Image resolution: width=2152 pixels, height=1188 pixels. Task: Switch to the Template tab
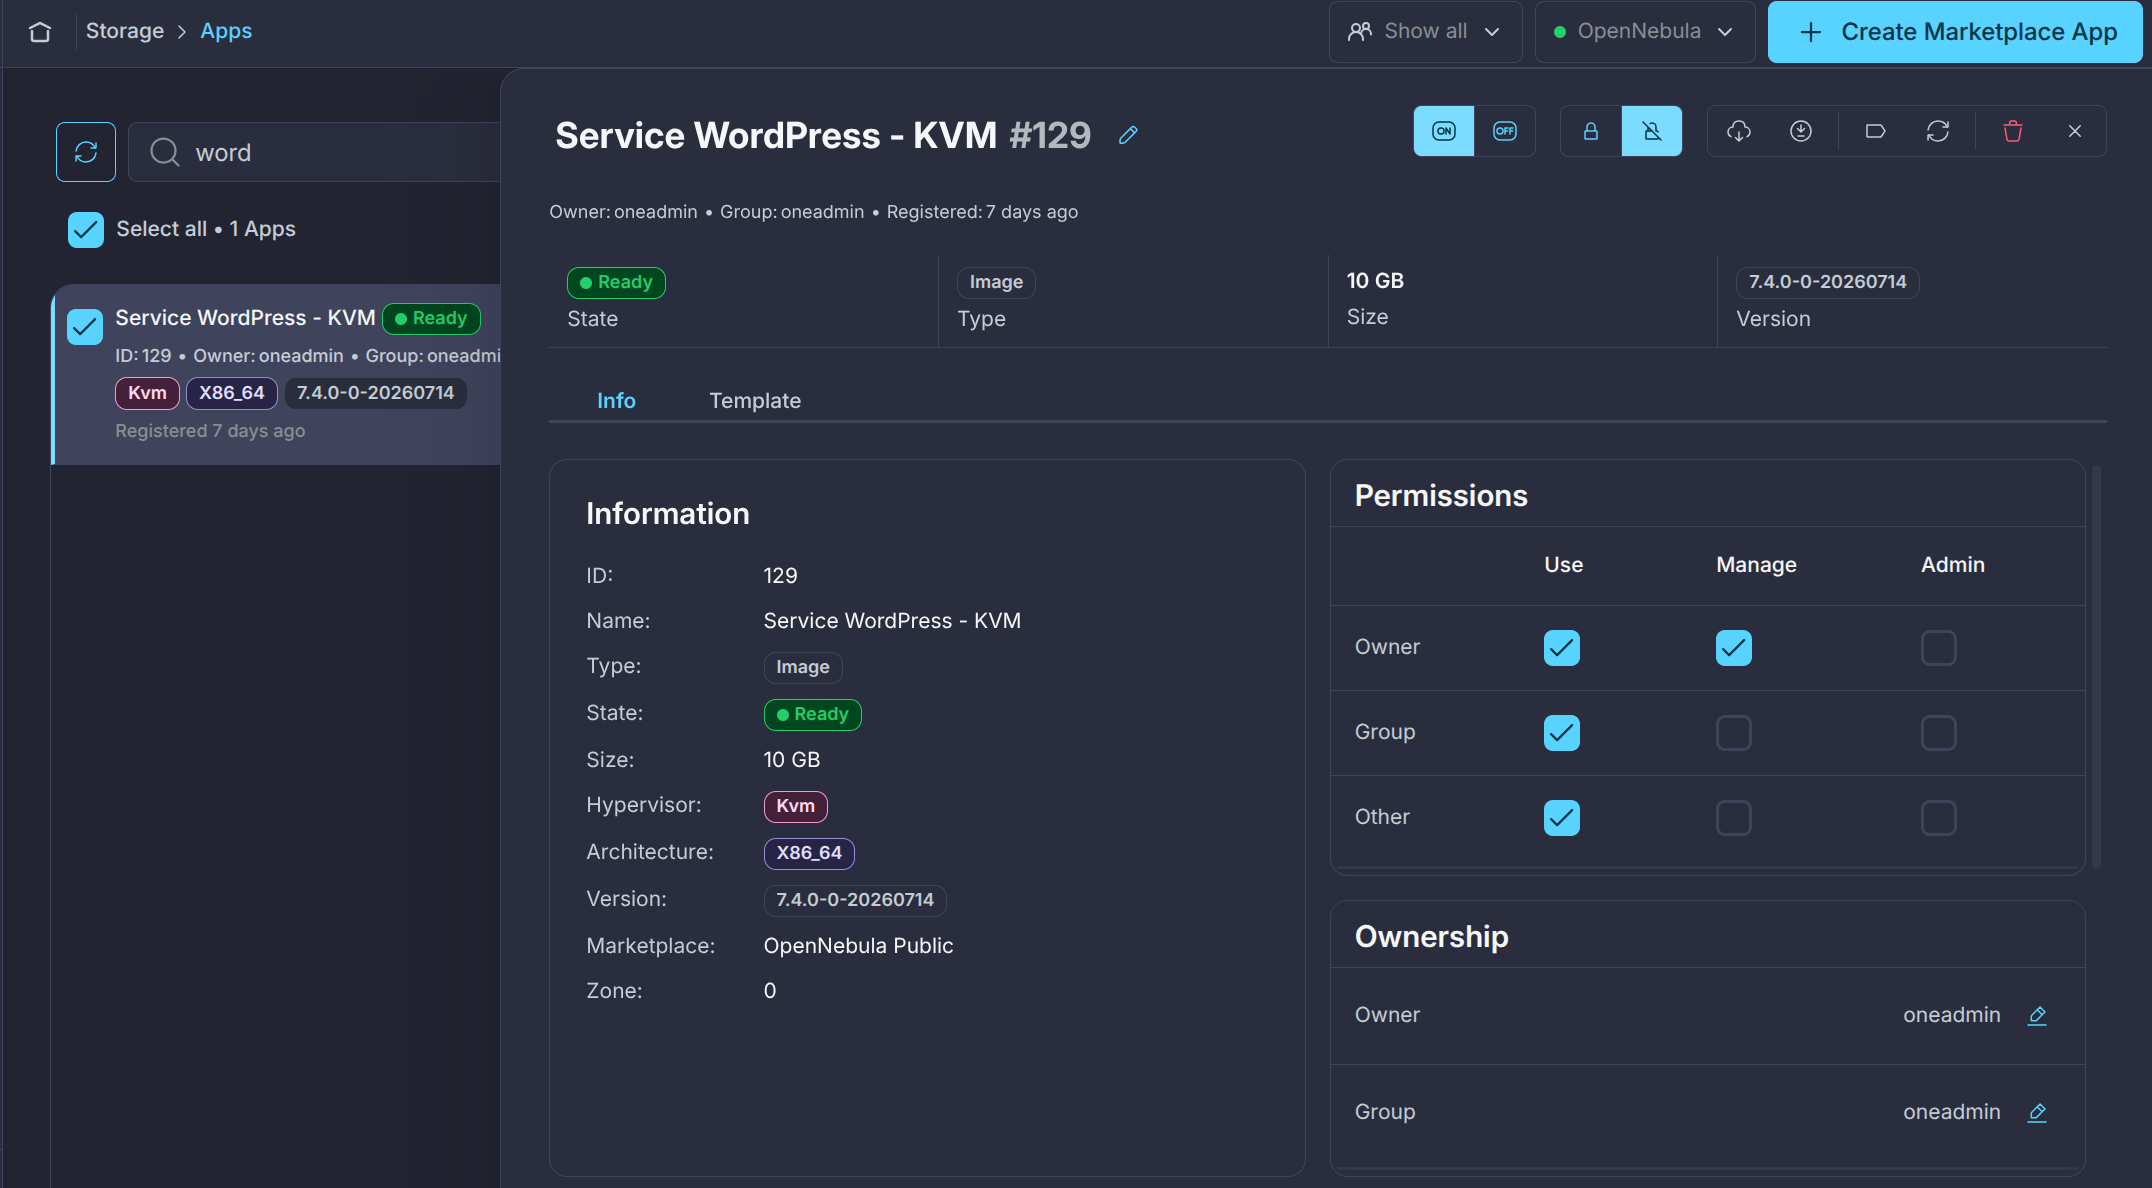(x=755, y=401)
